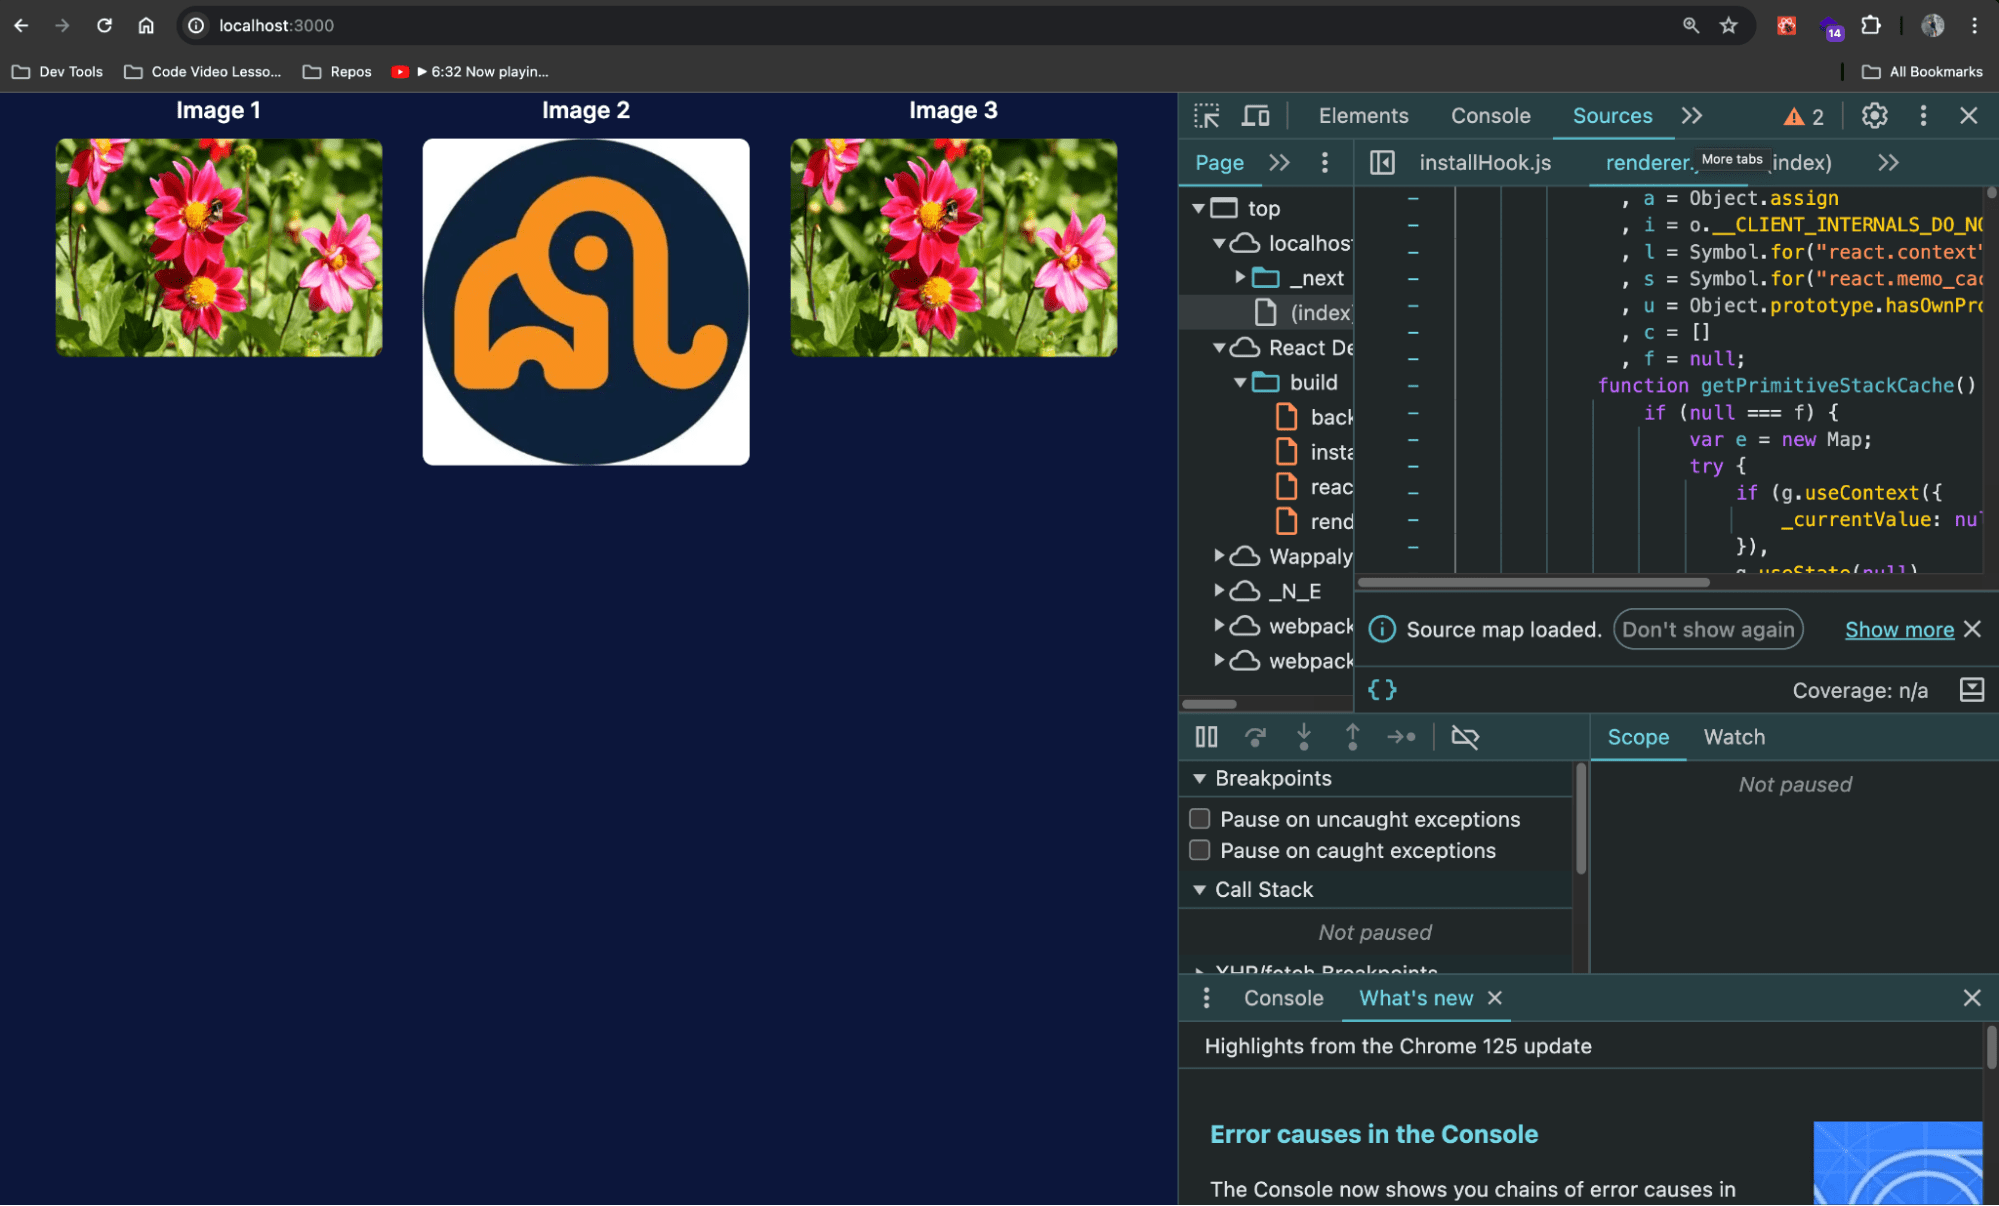Open Chrome three-dot menu
The image size is (1999, 1206).
click(x=1974, y=26)
